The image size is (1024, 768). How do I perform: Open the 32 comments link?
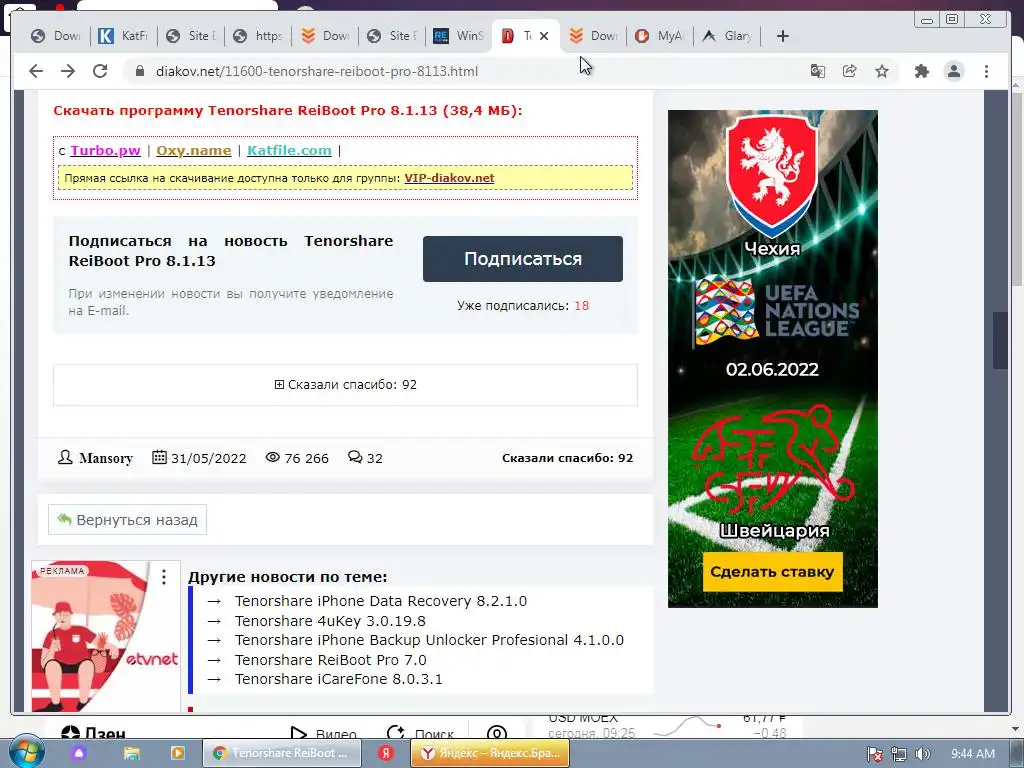click(365, 458)
